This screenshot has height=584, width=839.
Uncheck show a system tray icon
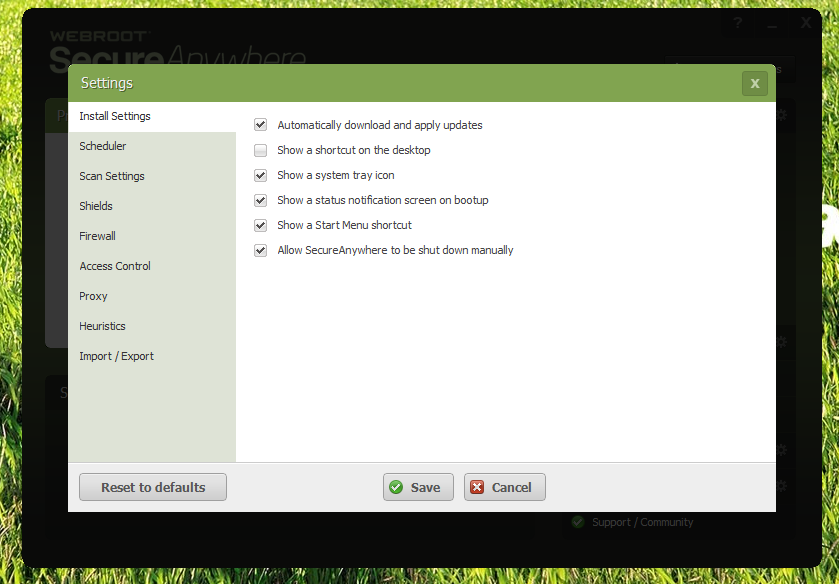[x=261, y=175]
